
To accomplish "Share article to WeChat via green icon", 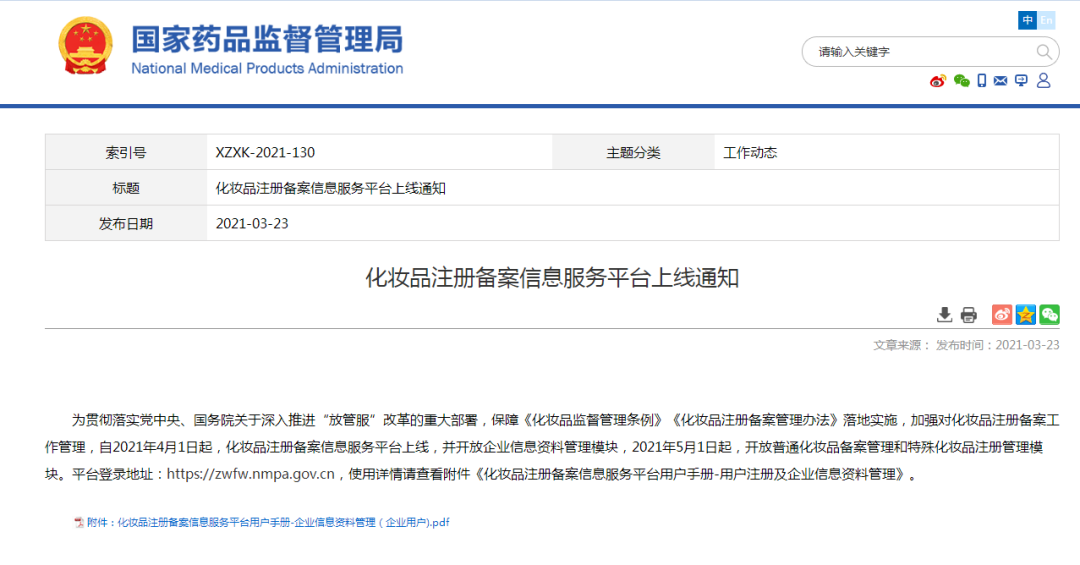I will (1049, 315).
